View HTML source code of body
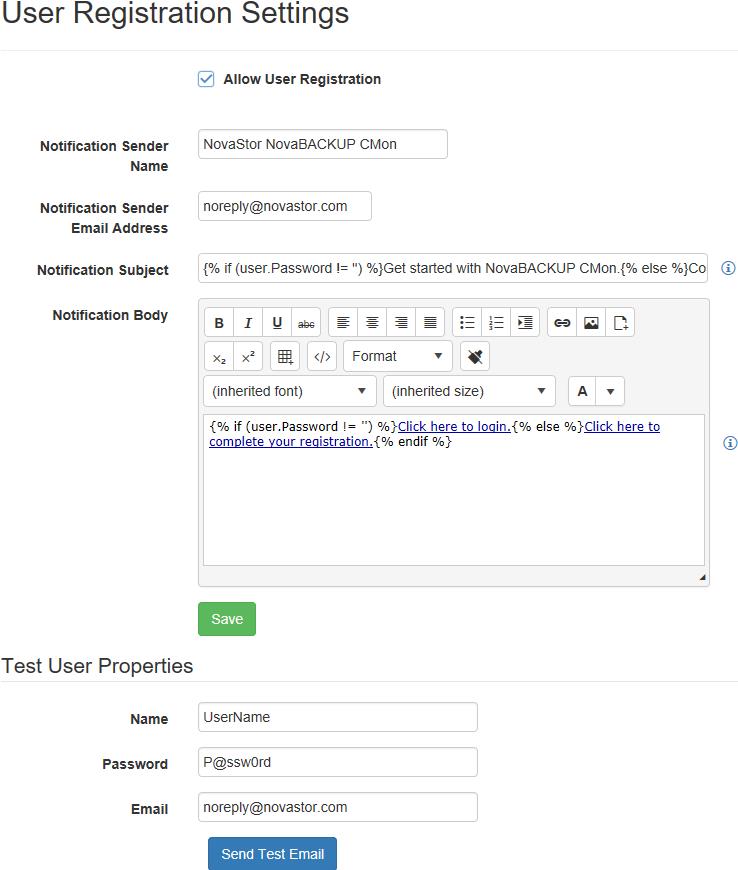This screenshot has height=870, width=738. 322,357
